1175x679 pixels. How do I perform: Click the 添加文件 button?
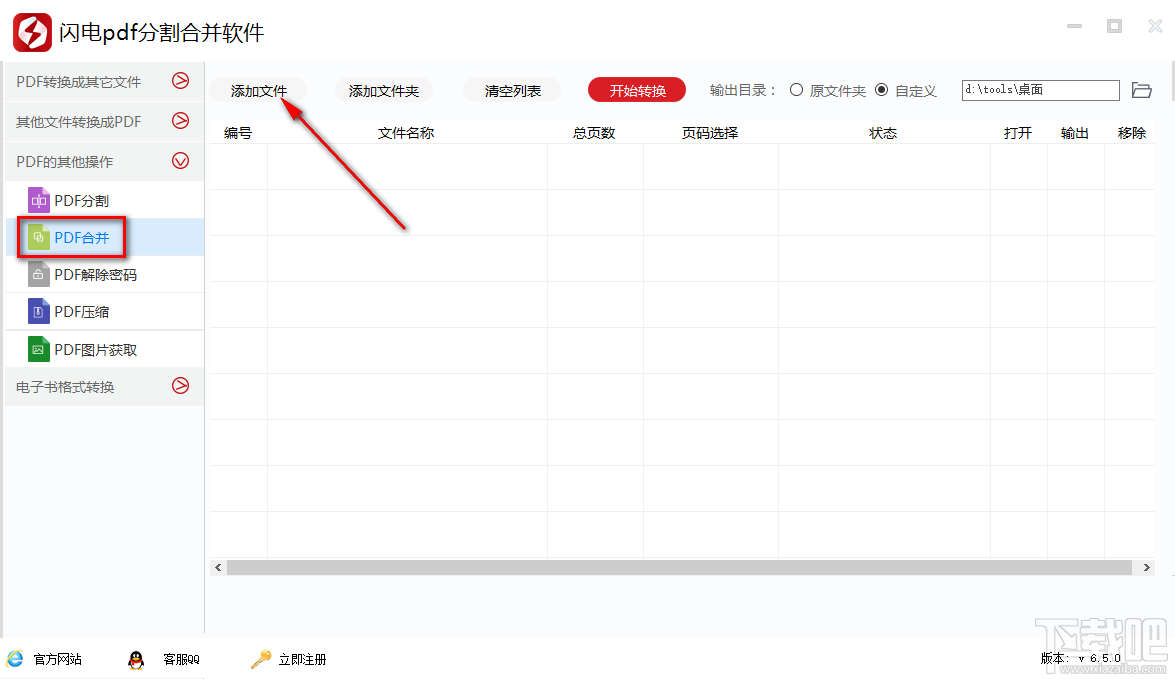258,89
